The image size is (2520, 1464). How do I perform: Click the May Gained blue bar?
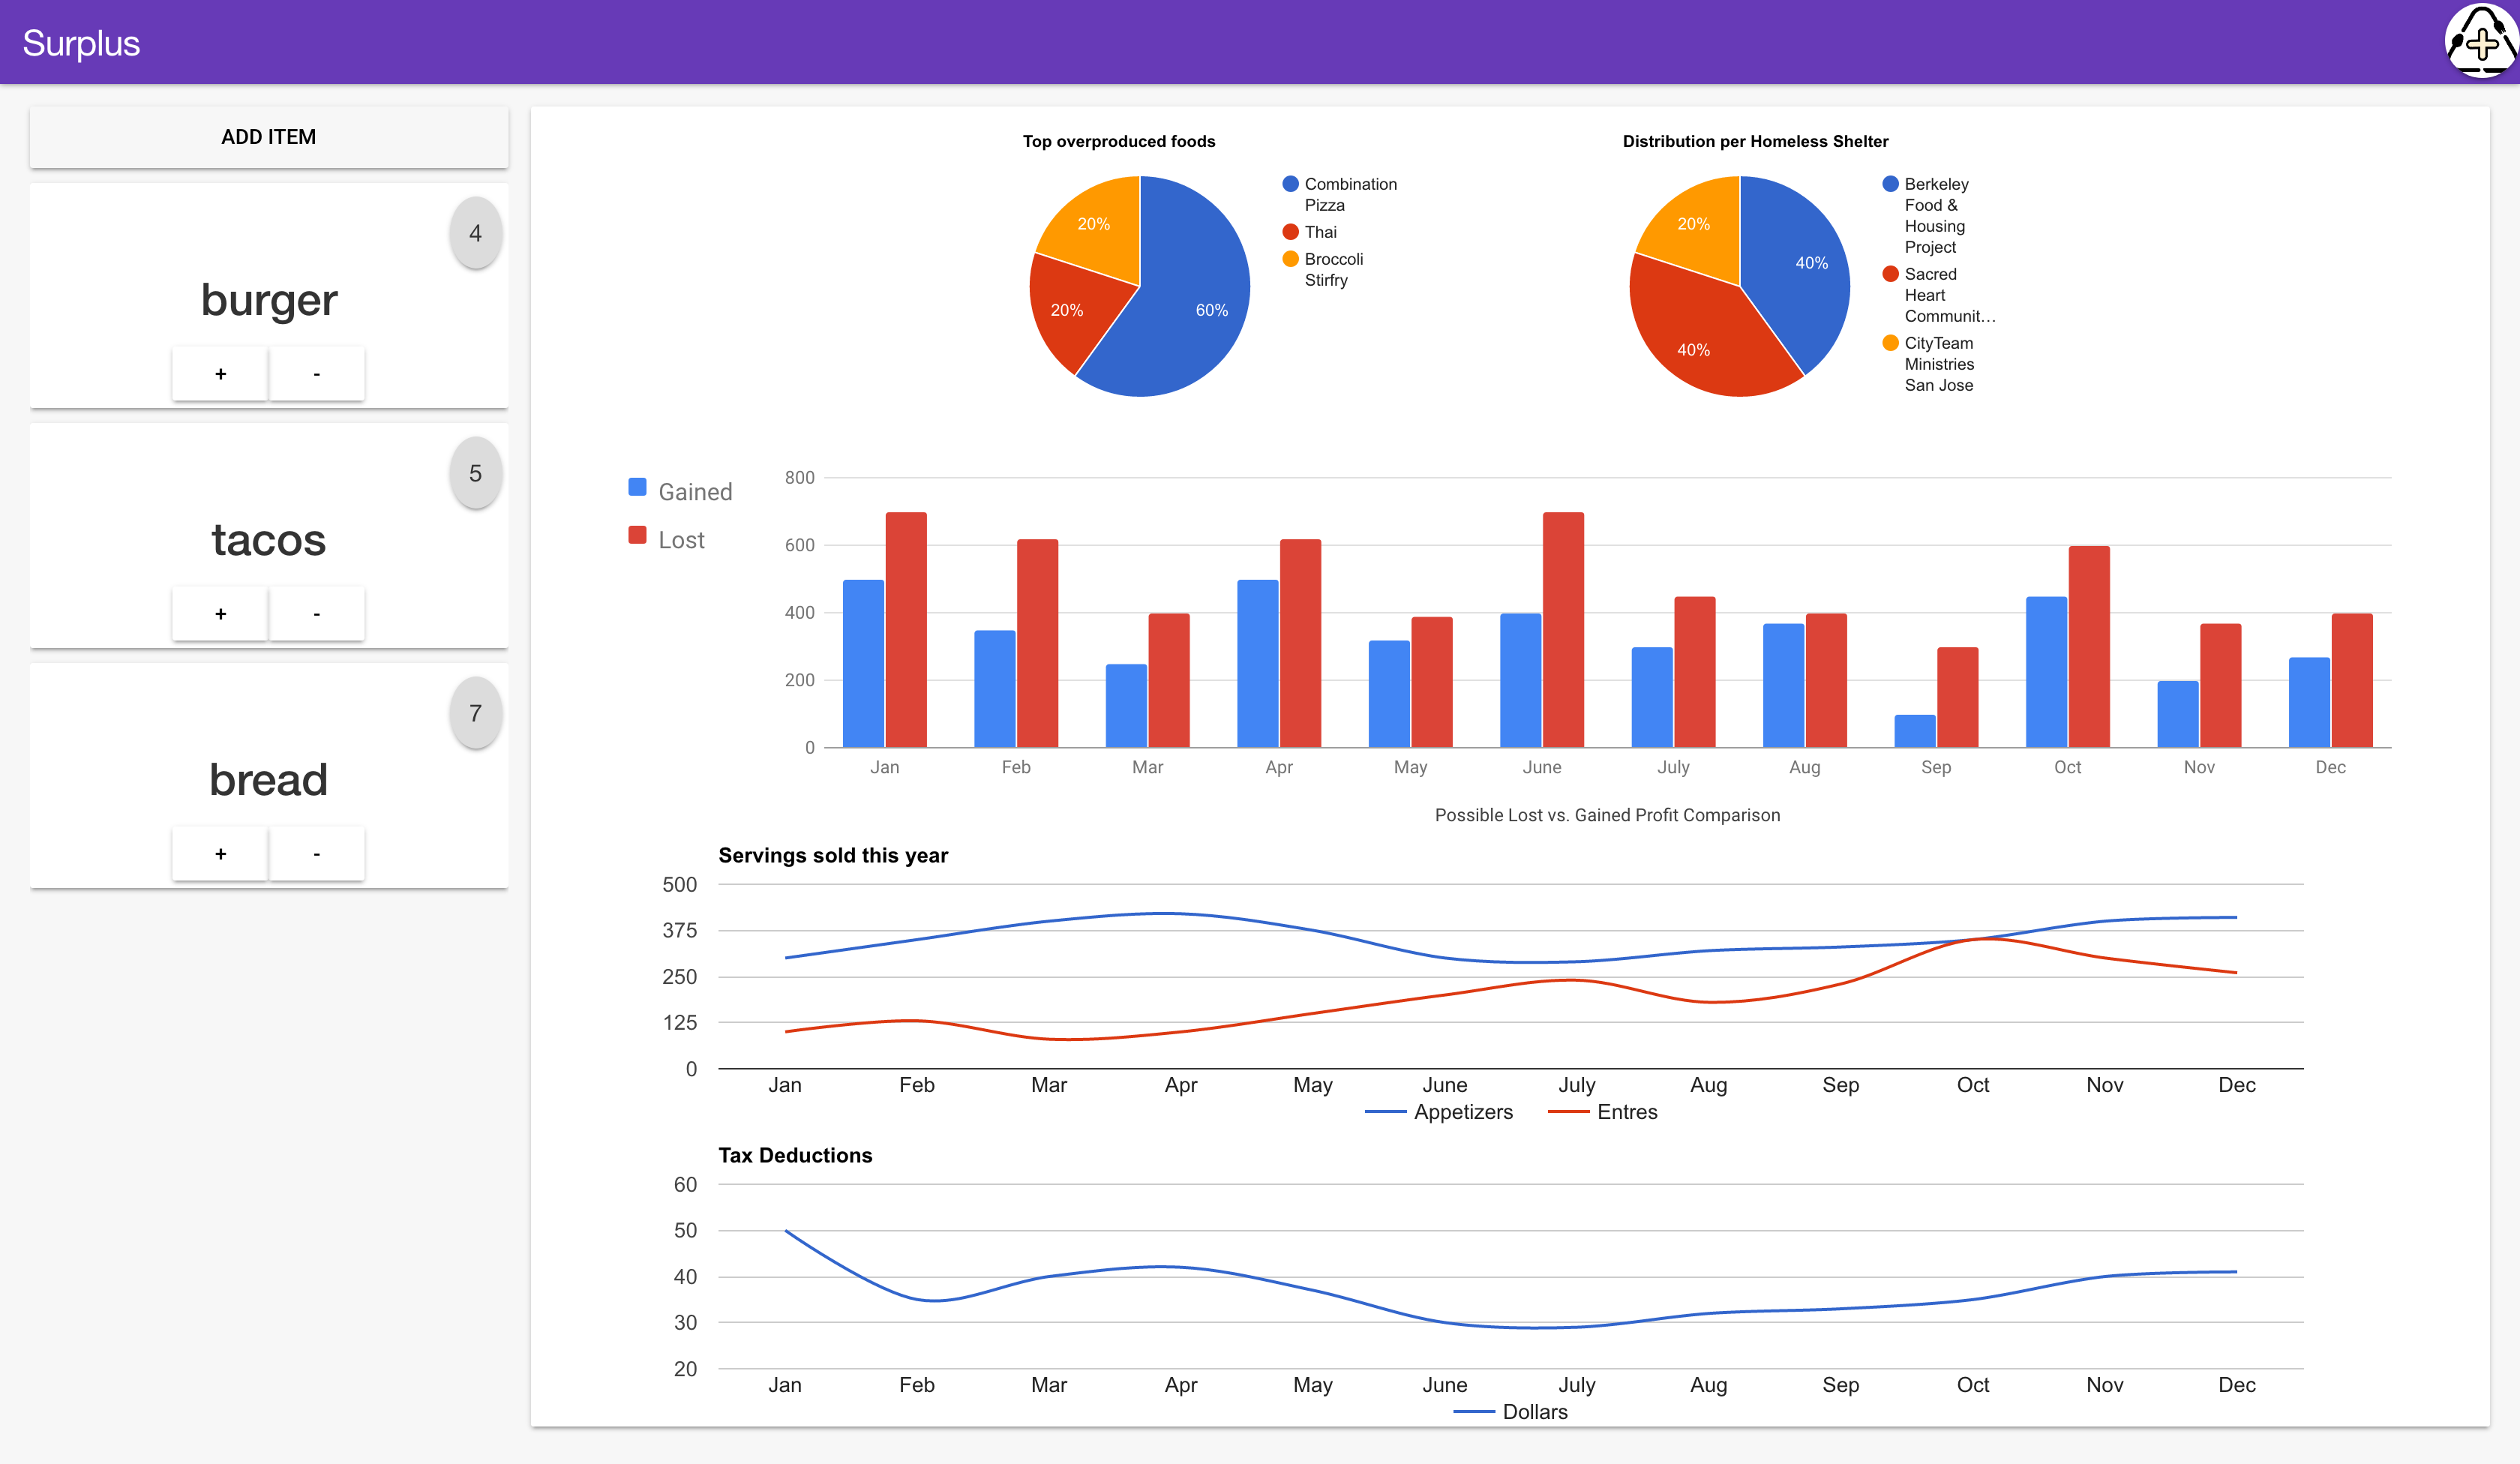click(1389, 694)
